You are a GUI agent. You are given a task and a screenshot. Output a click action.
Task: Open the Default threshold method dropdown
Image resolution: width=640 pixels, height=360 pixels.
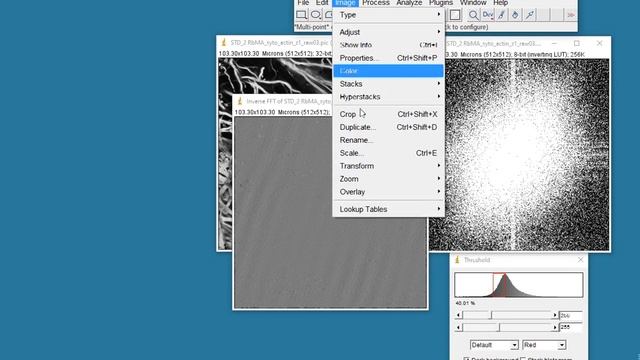click(x=494, y=345)
